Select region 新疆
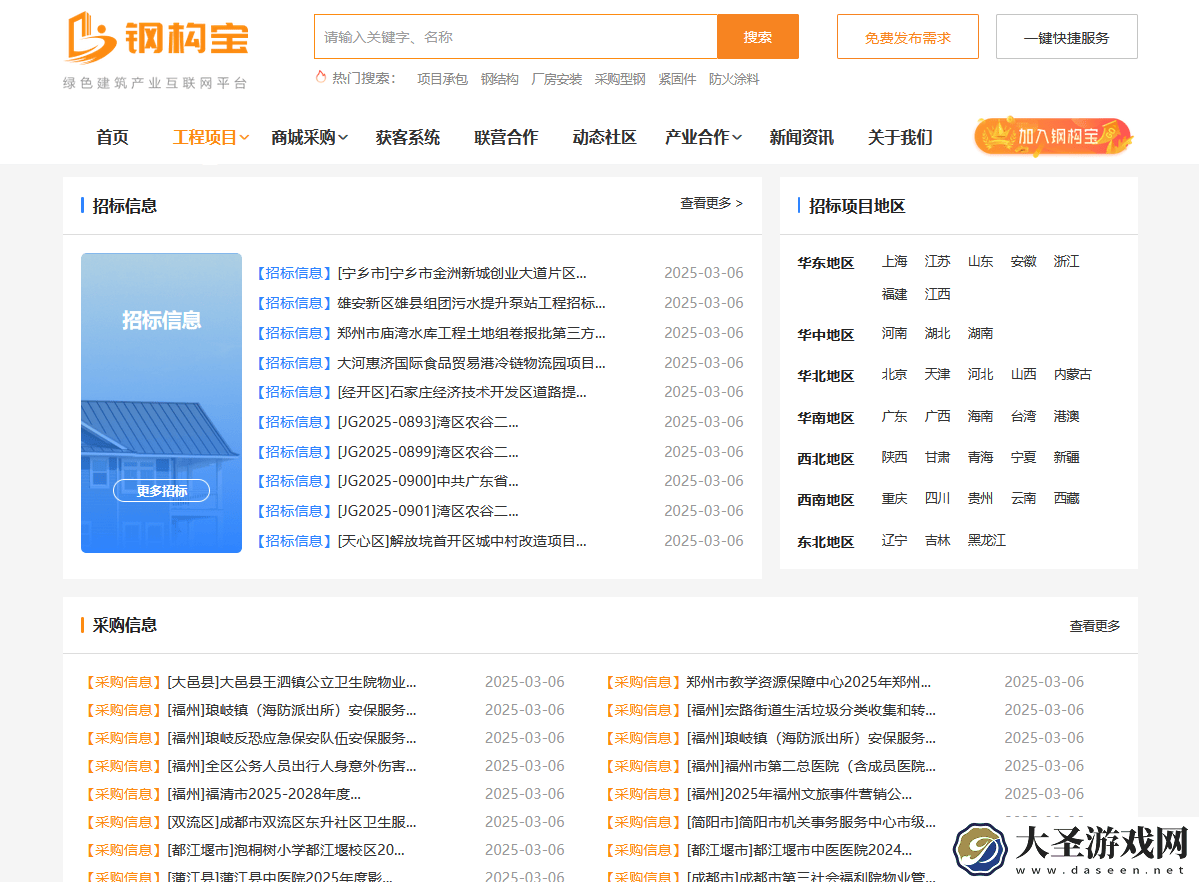 1066,457
